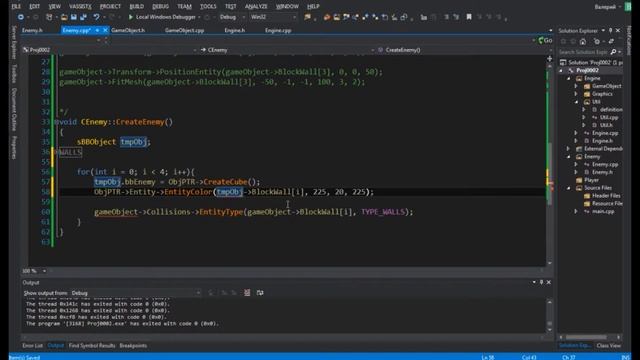The width and height of the screenshot is (640, 360).
Task: Open the VASSISTX menu
Action: pos(80,7)
